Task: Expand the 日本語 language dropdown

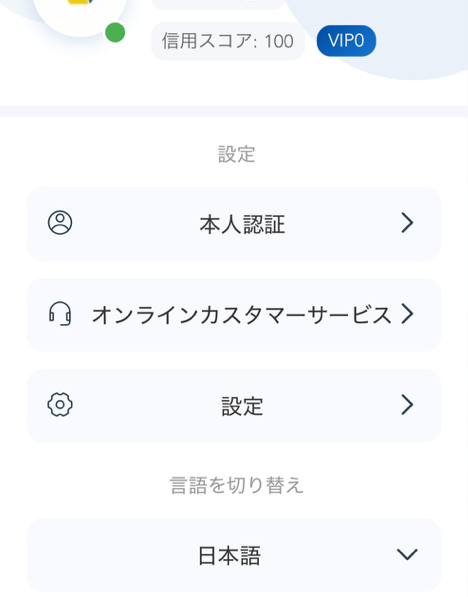Action: pyautogui.click(x=234, y=555)
